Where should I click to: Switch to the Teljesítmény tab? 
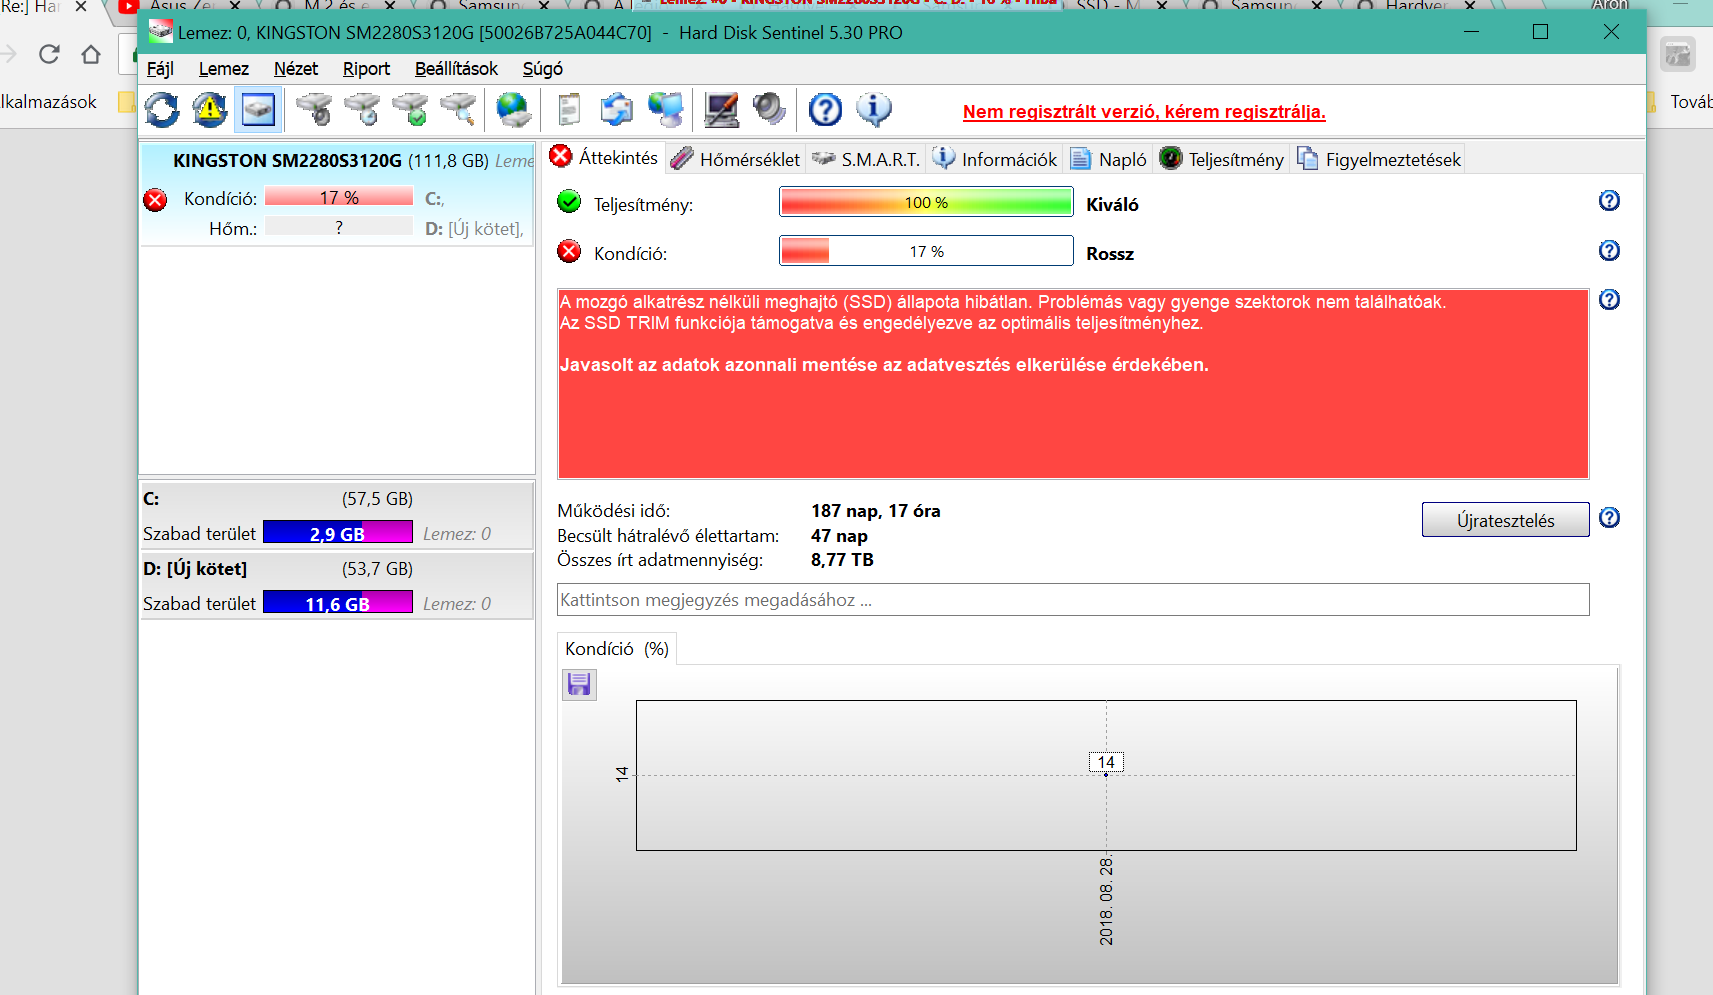pyautogui.click(x=1222, y=159)
